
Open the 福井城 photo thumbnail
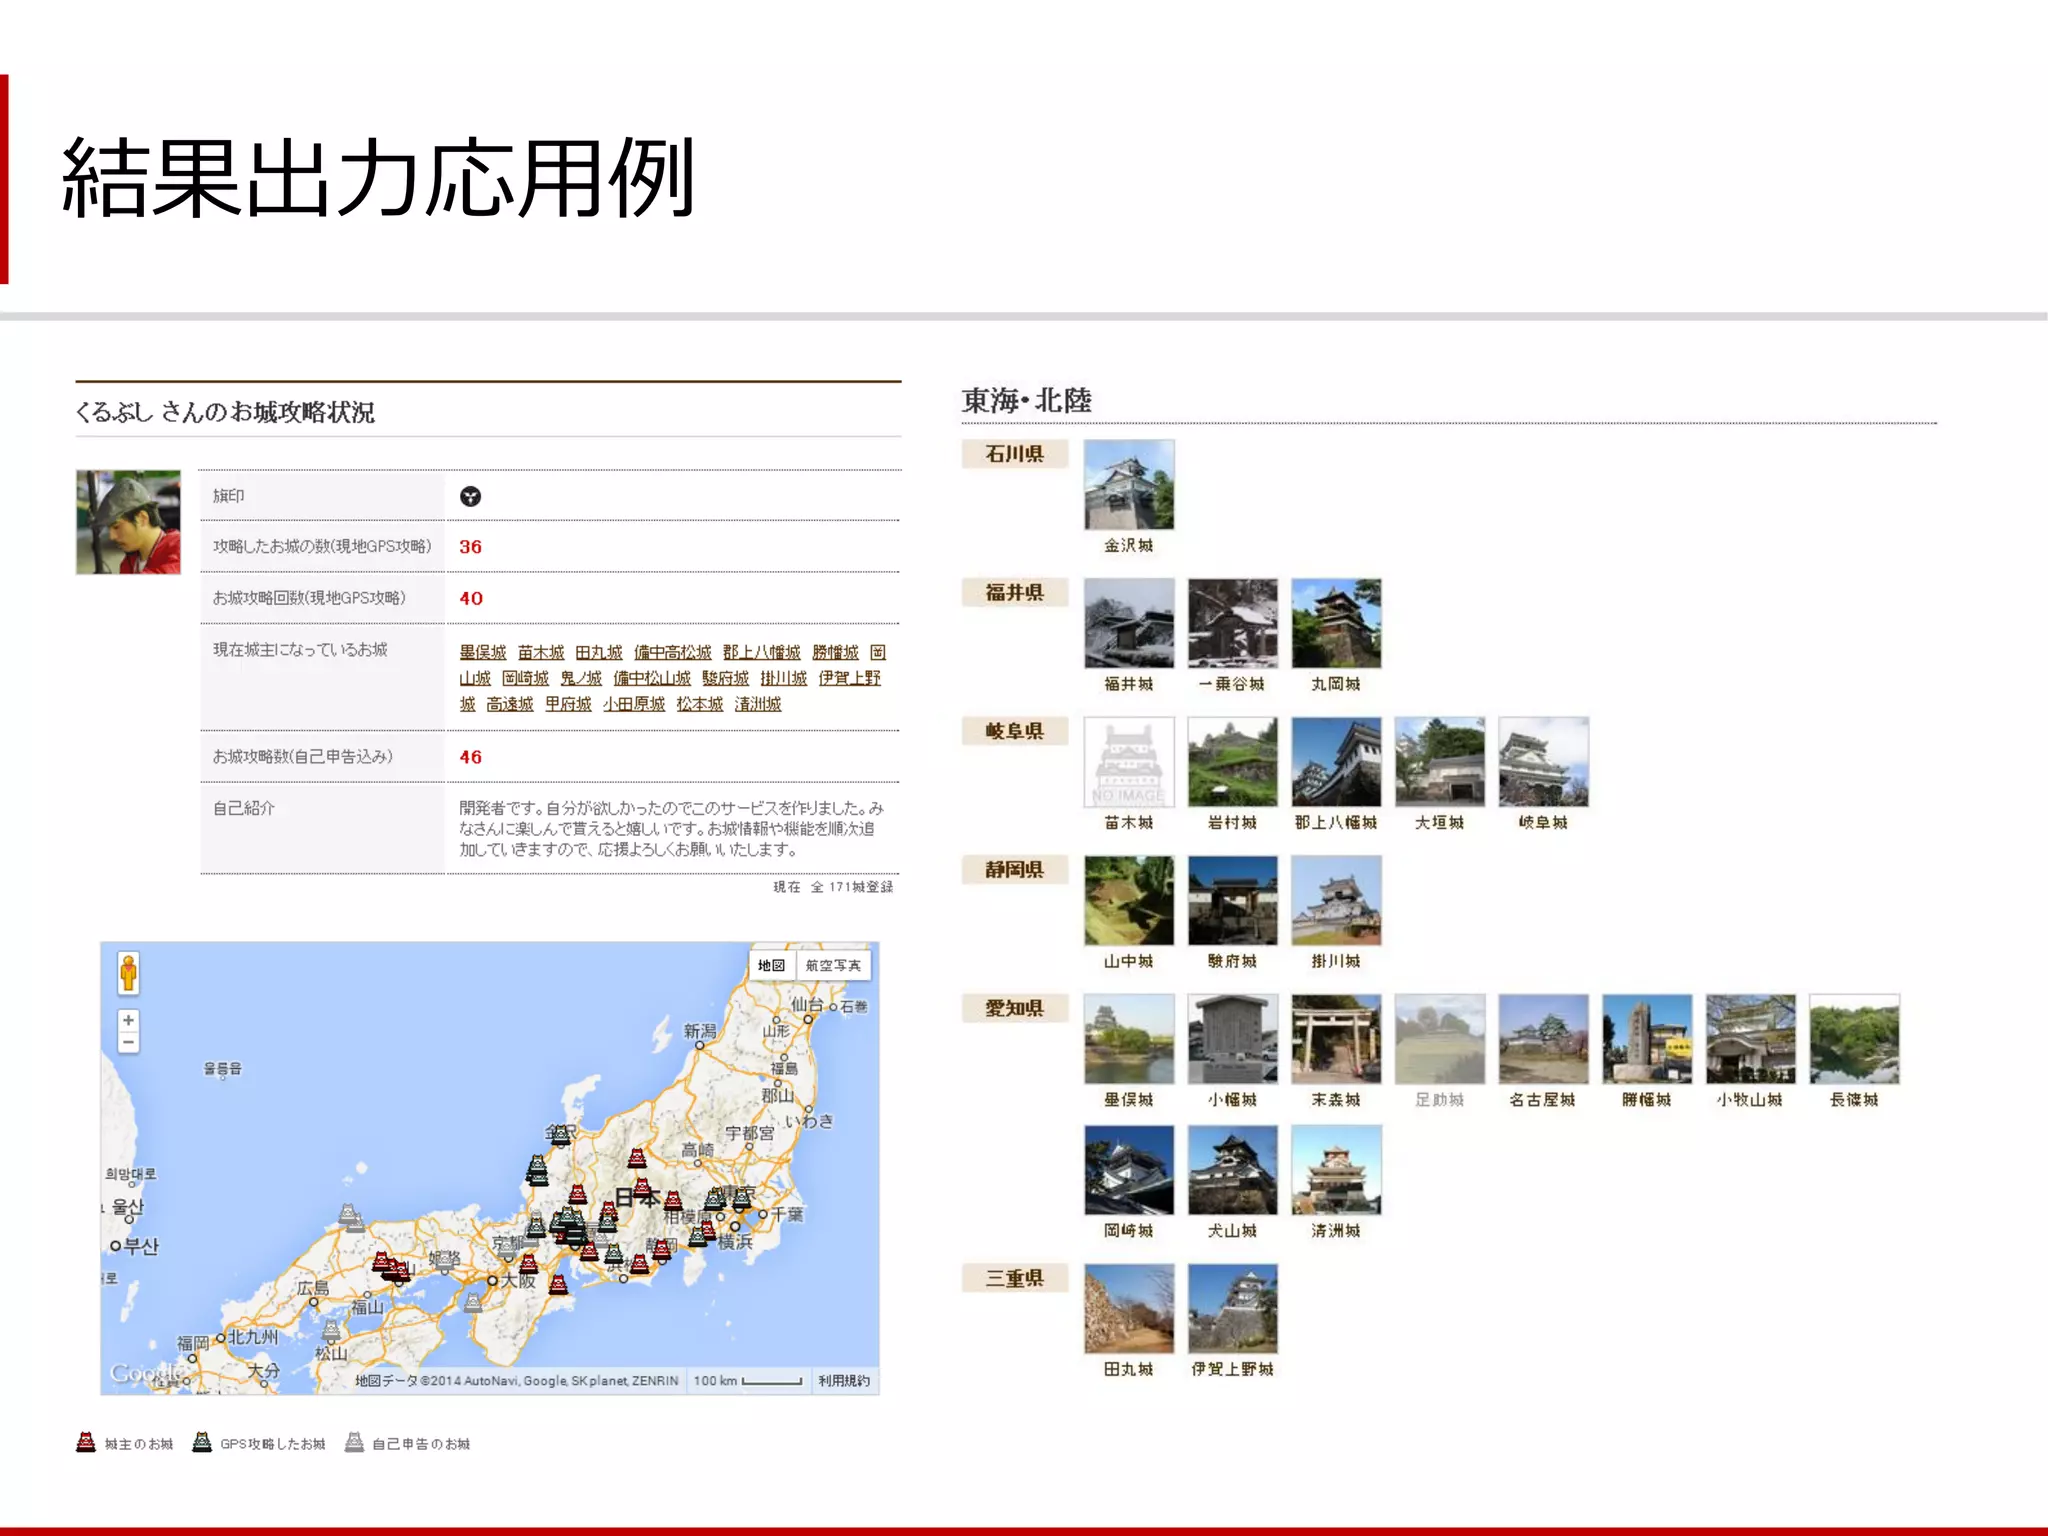pyautogui.click(x=1129, y=623)
